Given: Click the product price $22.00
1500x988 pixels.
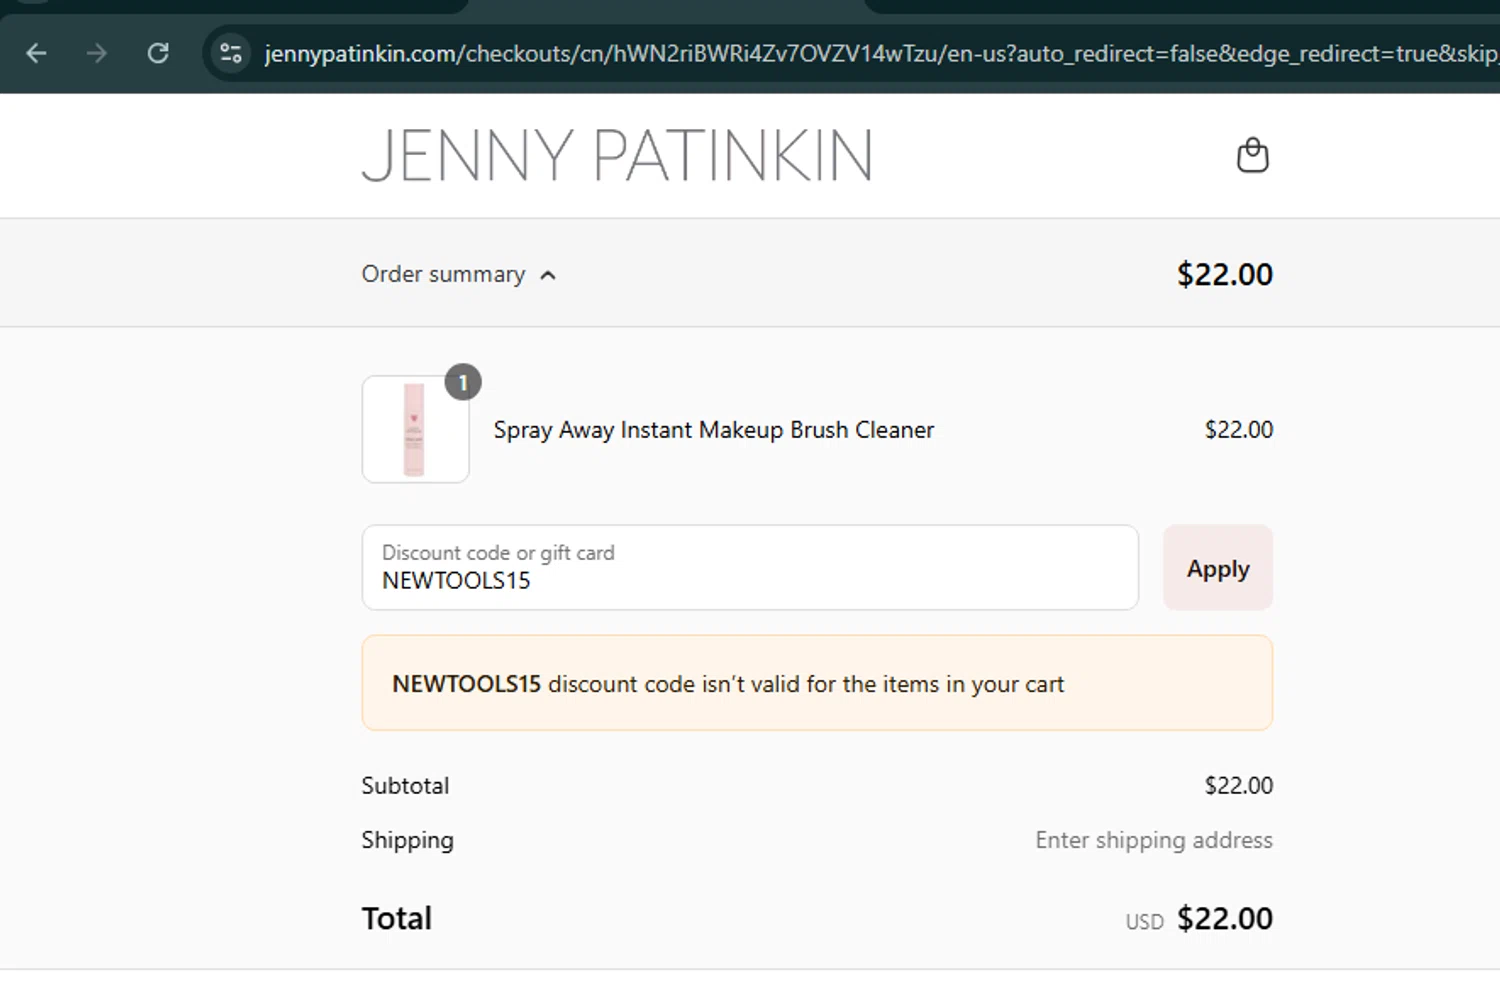Looking at the screenshot, I should pos(1238,430).
